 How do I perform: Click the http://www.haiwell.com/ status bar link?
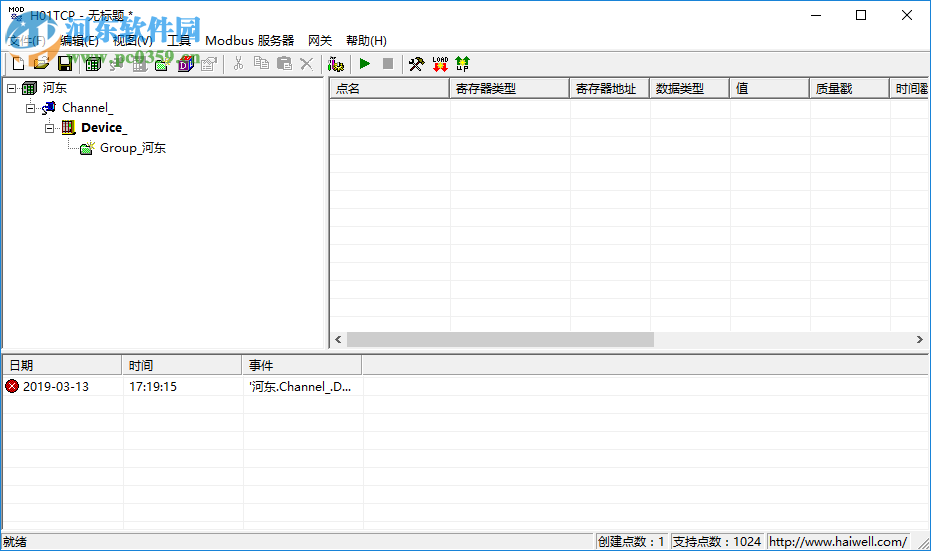click(838, 542)
